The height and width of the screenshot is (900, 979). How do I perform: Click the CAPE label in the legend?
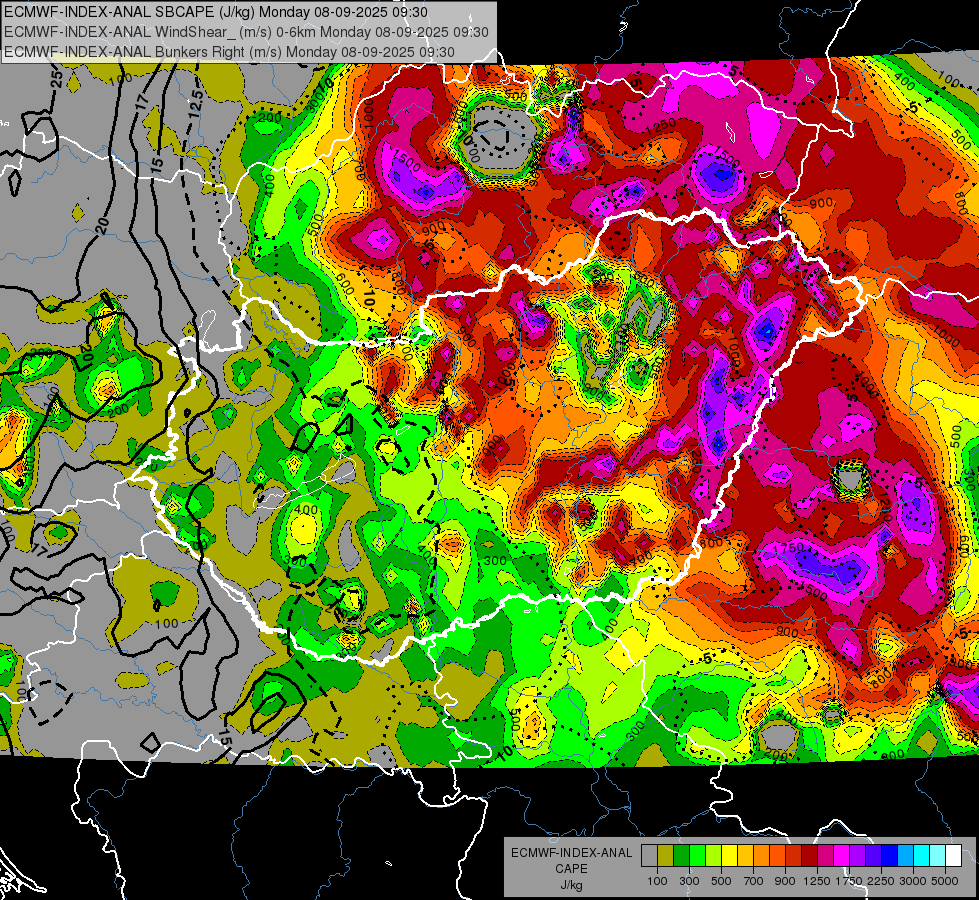tap(571, 869)
